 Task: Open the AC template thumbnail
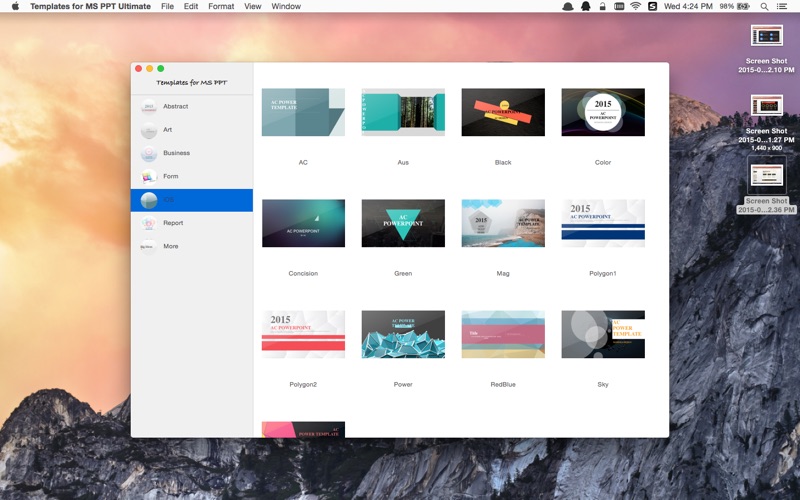pos(303,112)
